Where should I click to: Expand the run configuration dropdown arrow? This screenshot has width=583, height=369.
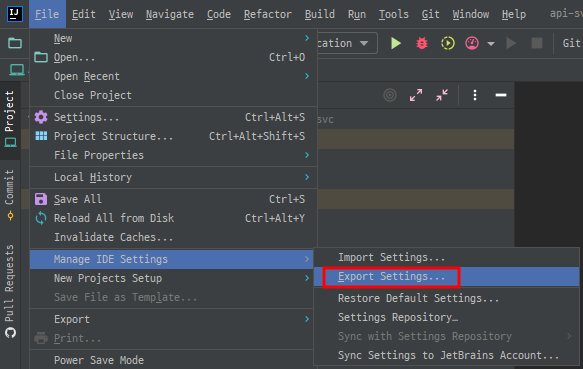coord(364,44)
